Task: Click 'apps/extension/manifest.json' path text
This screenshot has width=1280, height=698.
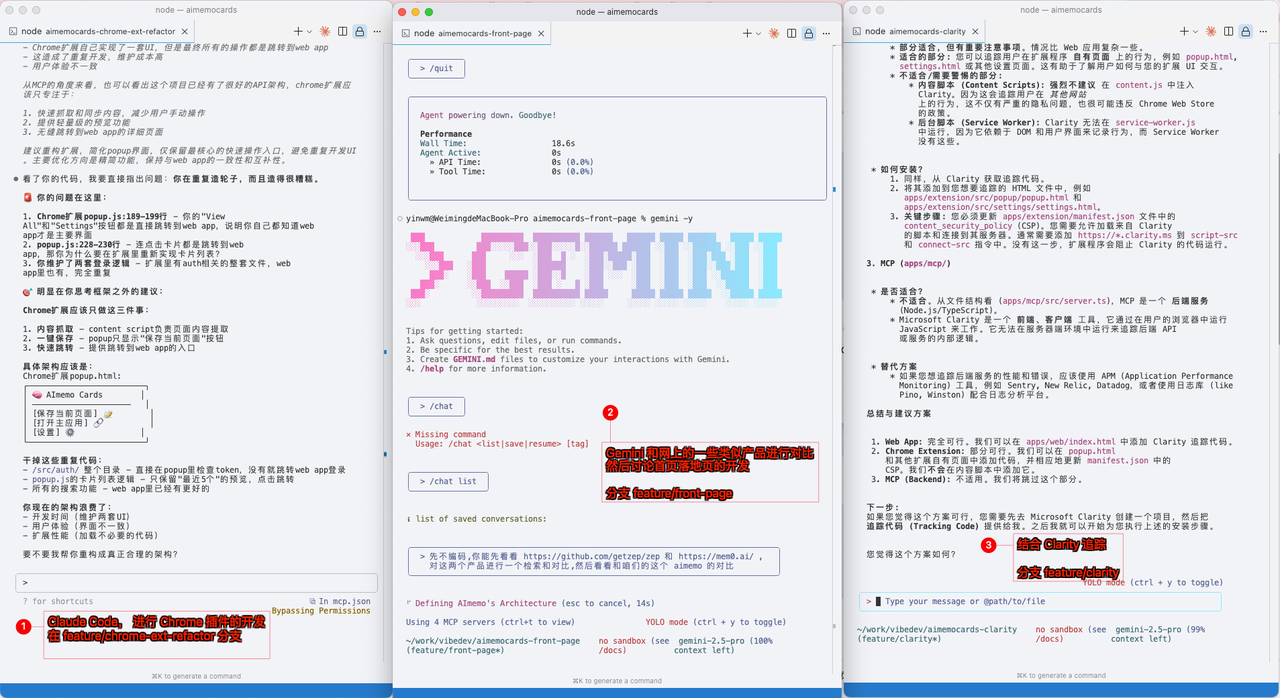Action: 1070,216
